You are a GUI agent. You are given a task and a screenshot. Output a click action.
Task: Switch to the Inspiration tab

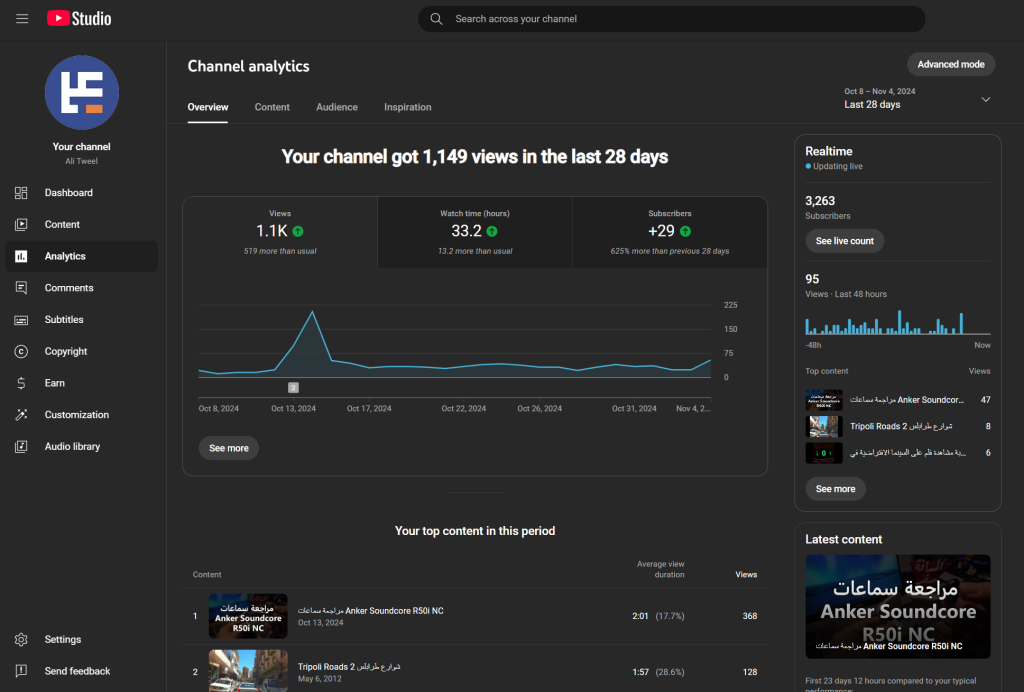[408, 107]
